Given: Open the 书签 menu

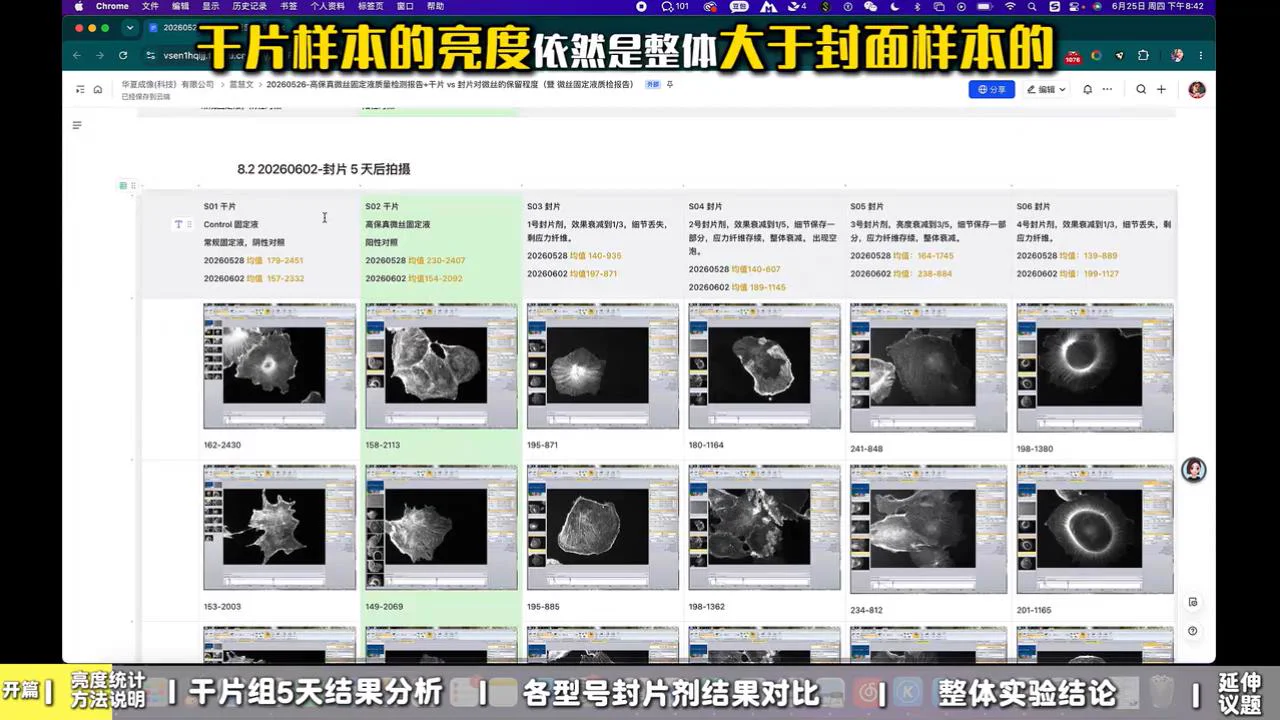Looking at the screenshot, I should coord(288,6).
